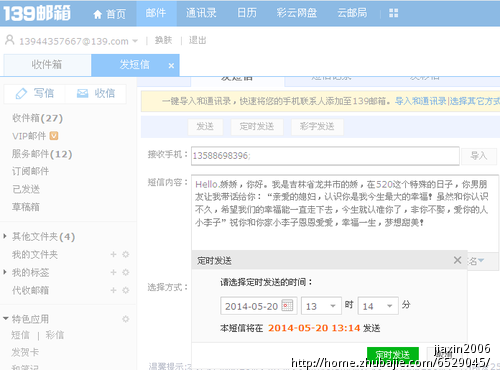Image resolution: width=500 pixels, height=370 pixels.
Task: Switch to the 收件箱 tab
Action: (x=47, y=65)
